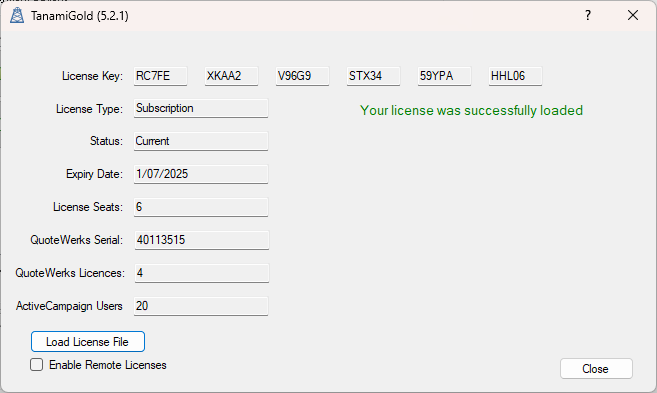The image size is (657, 393).
Task: Click the QuoteWerks Licences field
Action: (x=202, y=273)
